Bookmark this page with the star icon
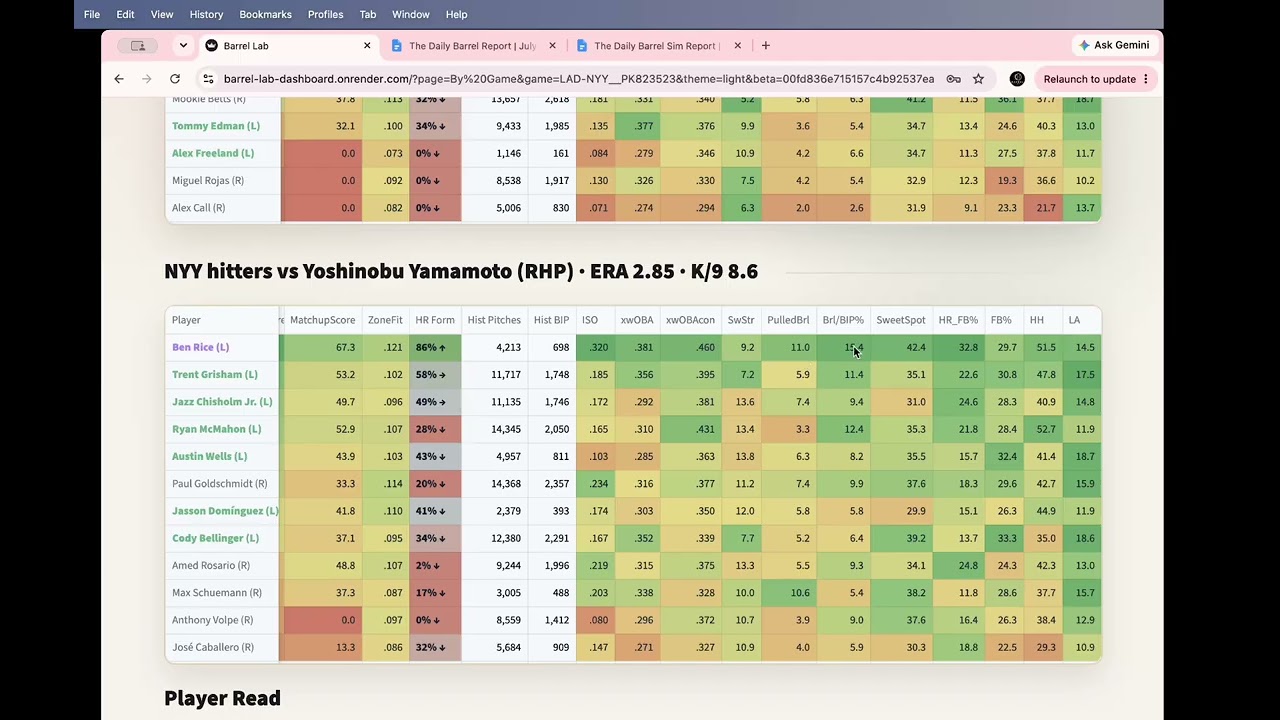1280x720 pixels. click(978, 79)
